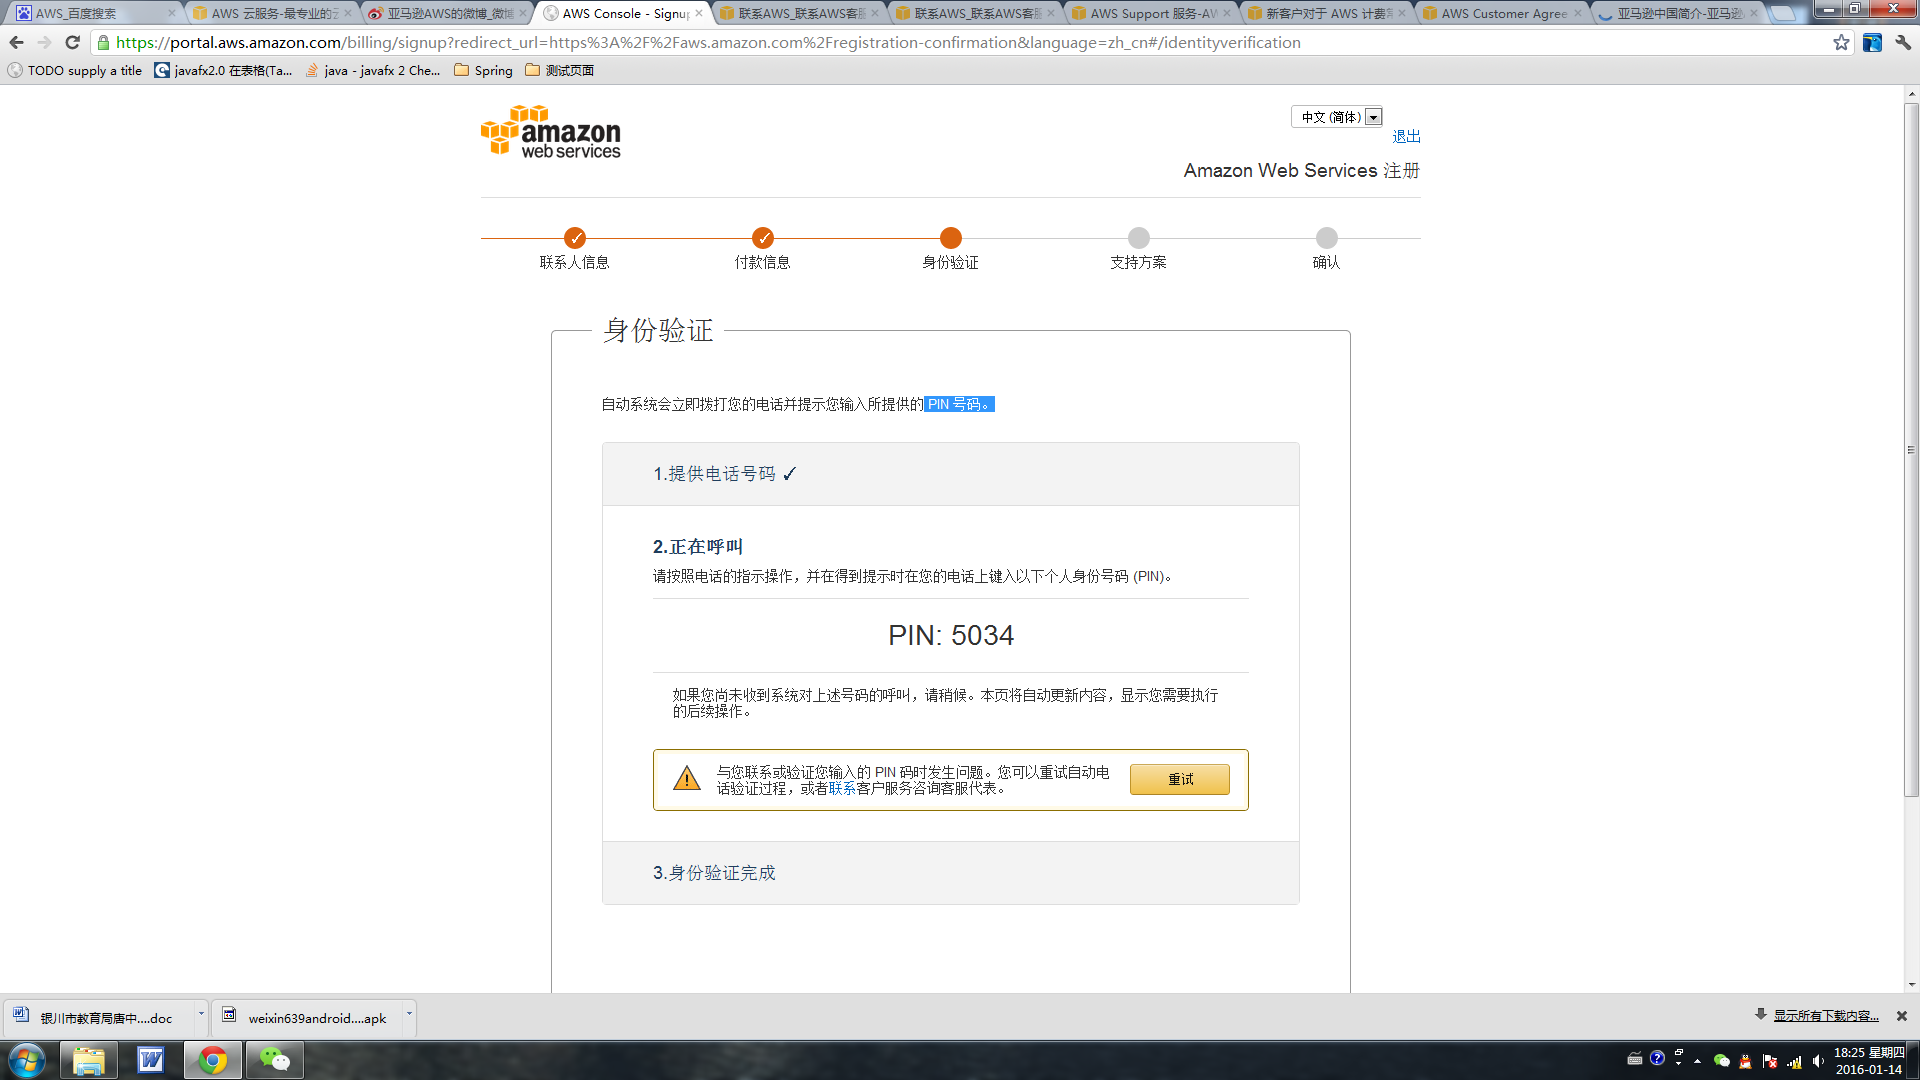Image resolution: width=1920 pixels, height=1080 pixels.
Task: Click the green SSL padlock icon
Action: tap(103, 42)
